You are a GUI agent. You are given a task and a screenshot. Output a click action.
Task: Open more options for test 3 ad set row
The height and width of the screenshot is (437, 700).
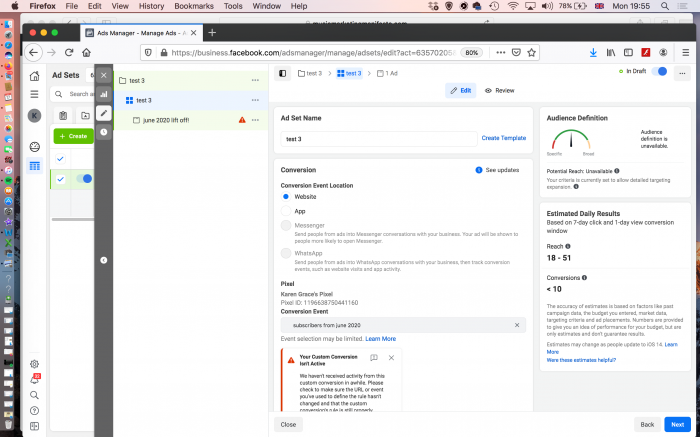click(255, 100)
